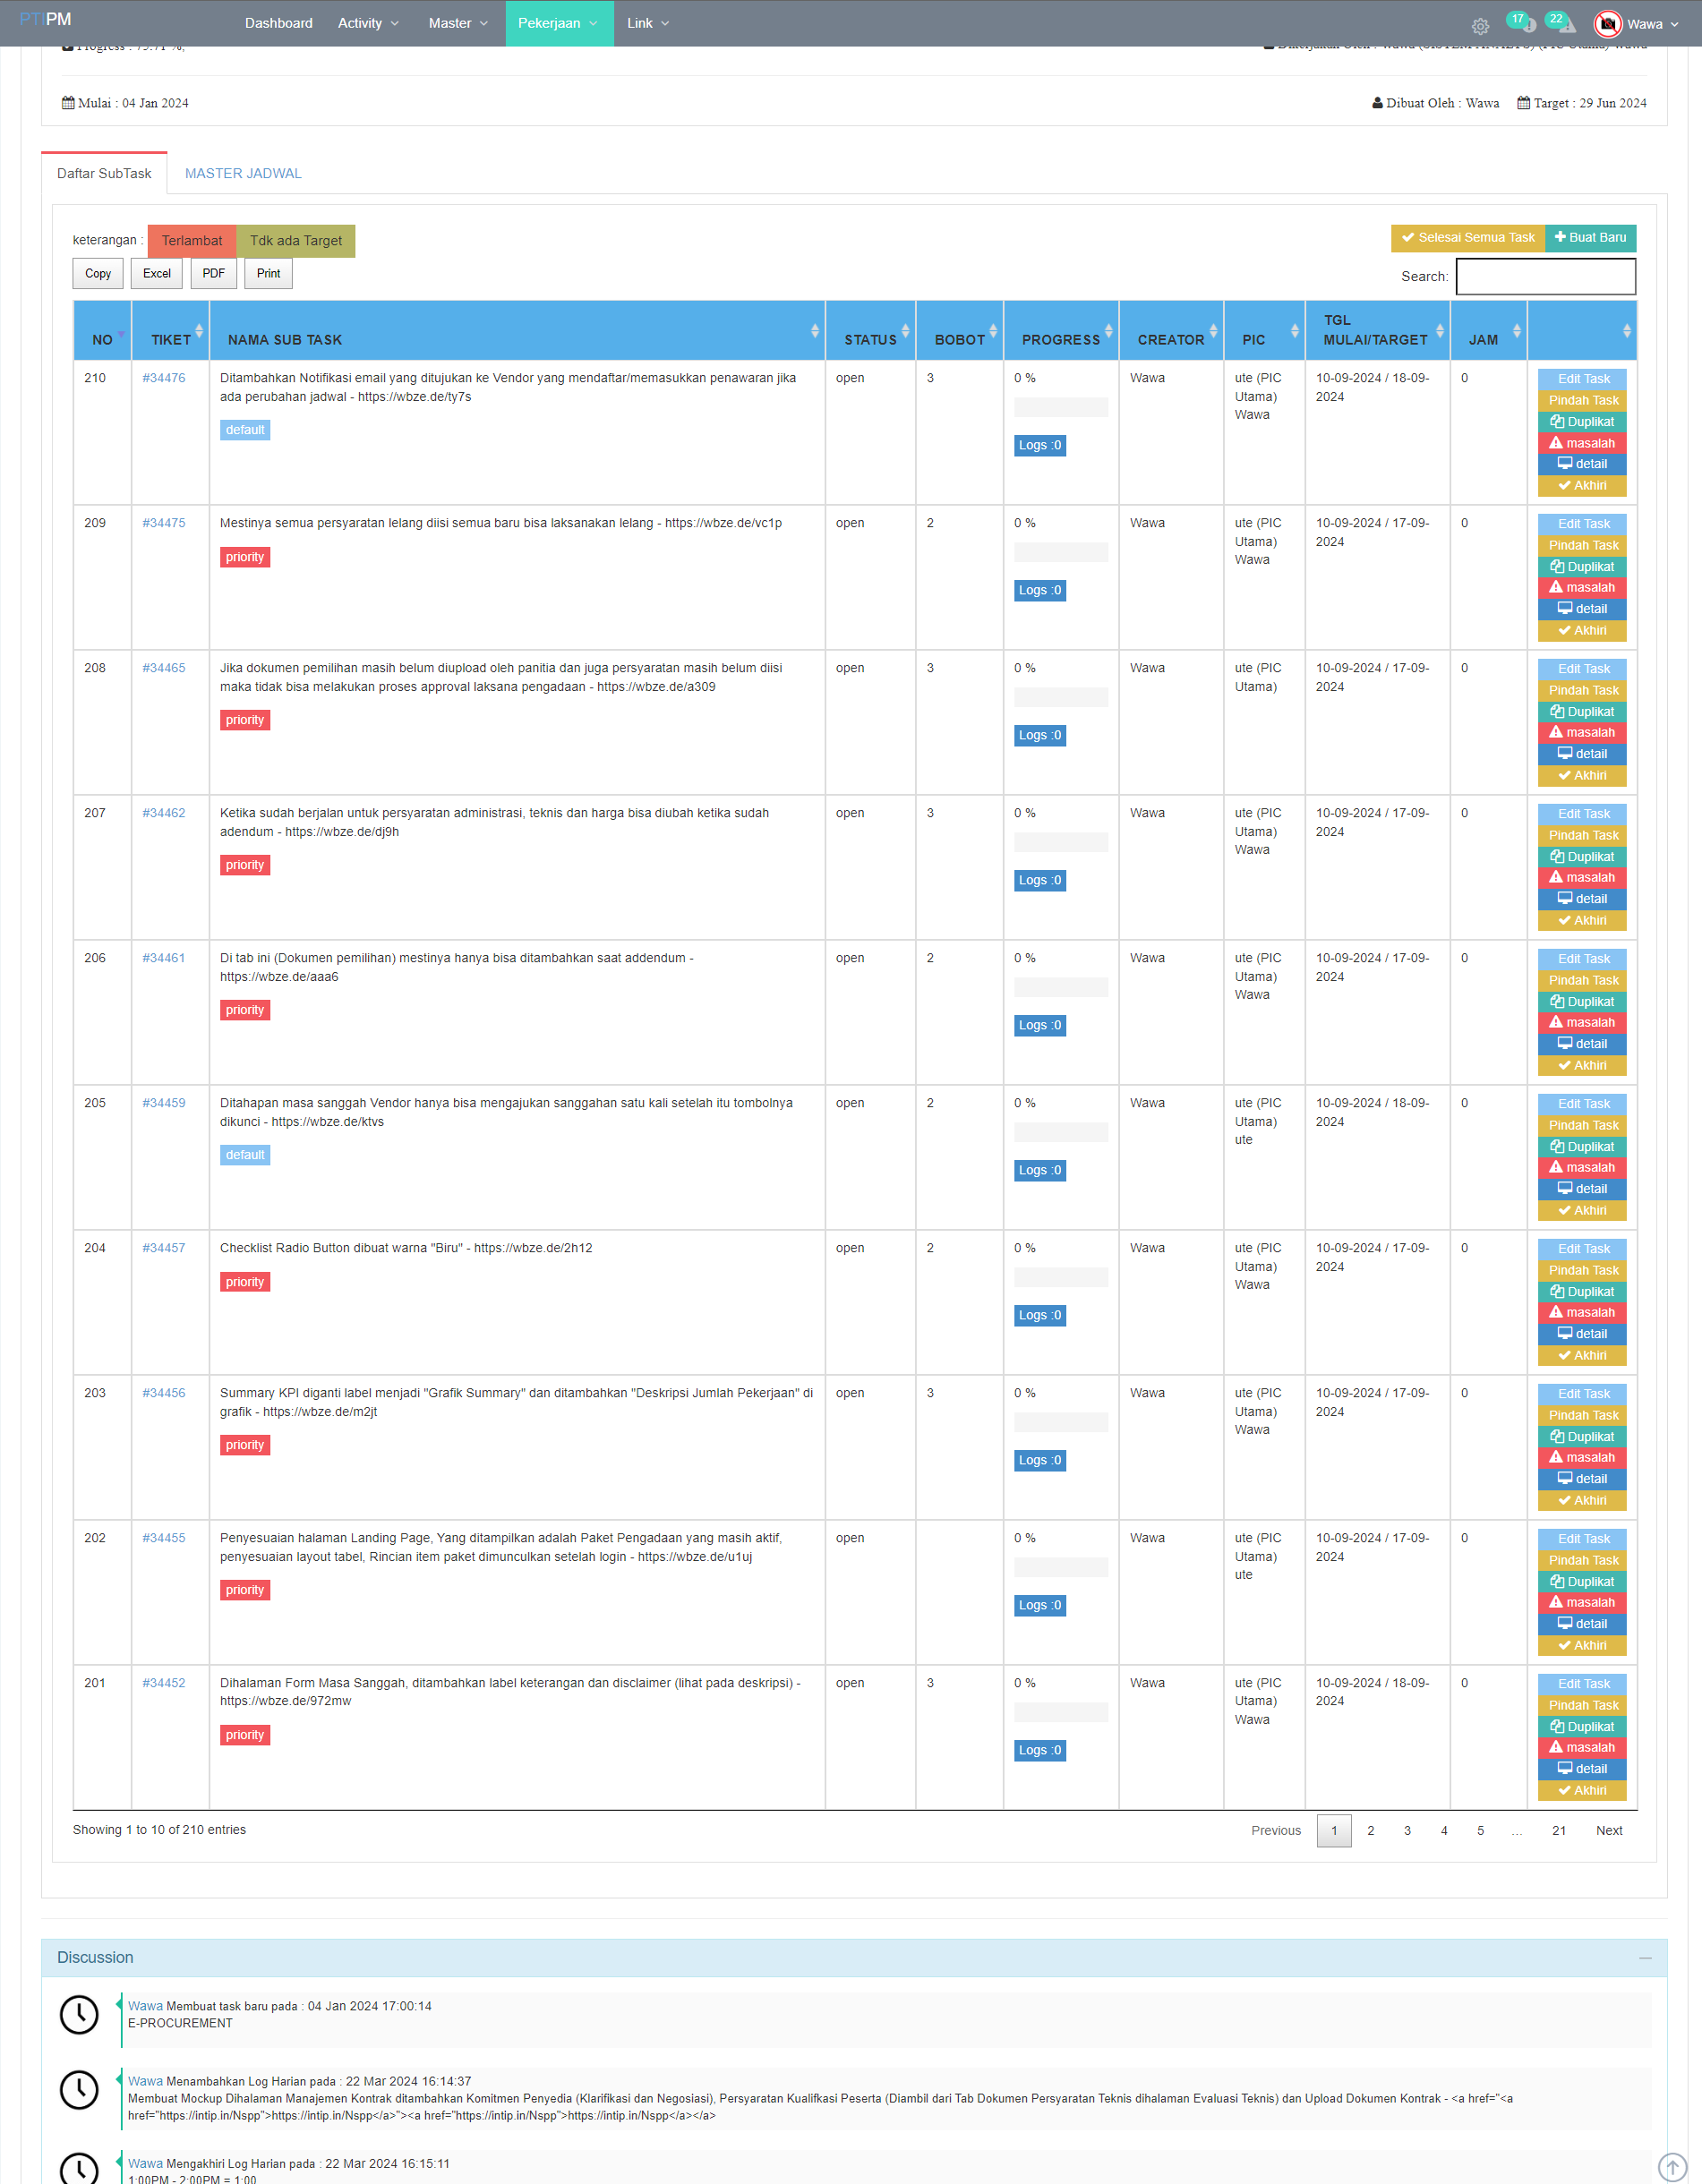Click the Wawa profile avatar picture
Viewport: 1702px width, 2184px height.
(x=1607, y=24)
